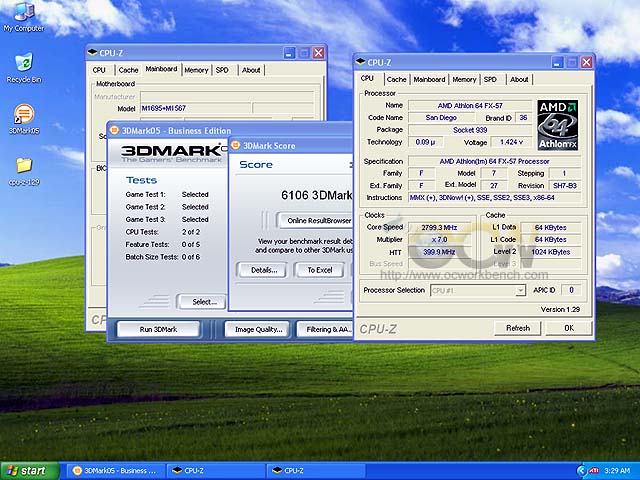The width and height of the screenshot is (640, 480).
Task: Click the Name field AMD Athlon 64 FX-57
Action: pos(470,105)
